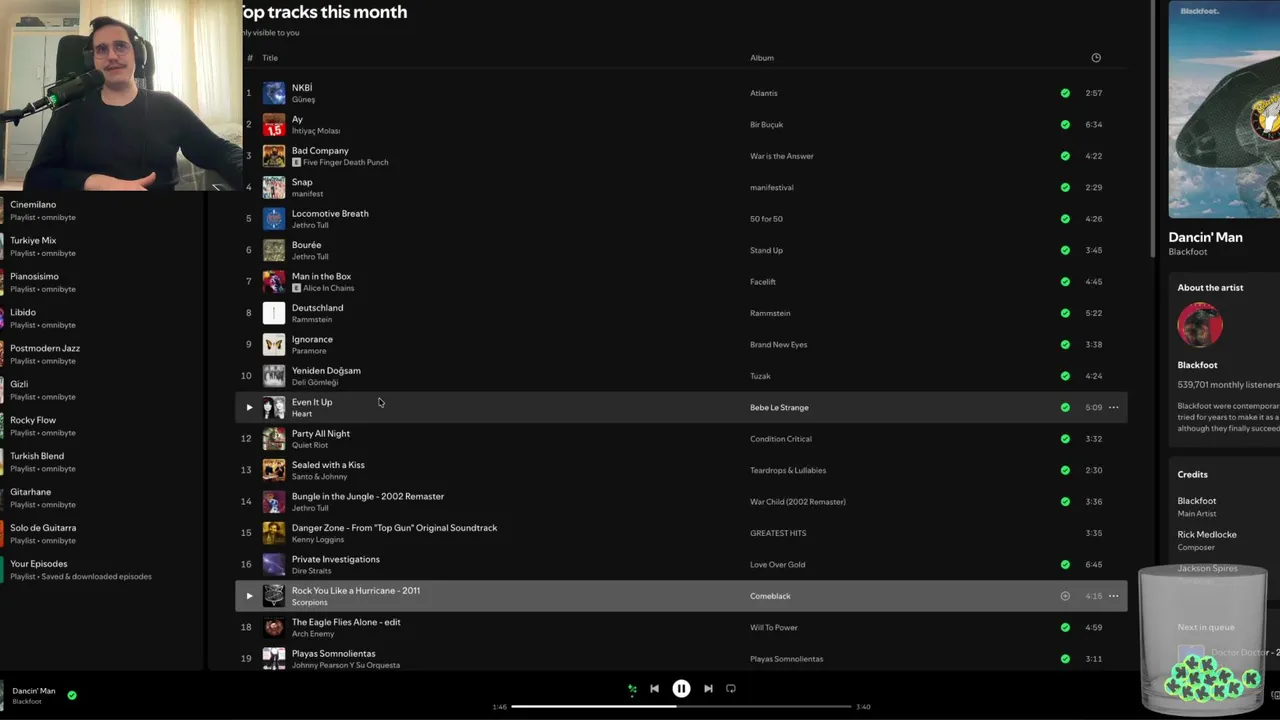This screenshot has height=720, width=1280.
Task: Select the Bungle in the Jungle track title
Action: click(368, 496)
